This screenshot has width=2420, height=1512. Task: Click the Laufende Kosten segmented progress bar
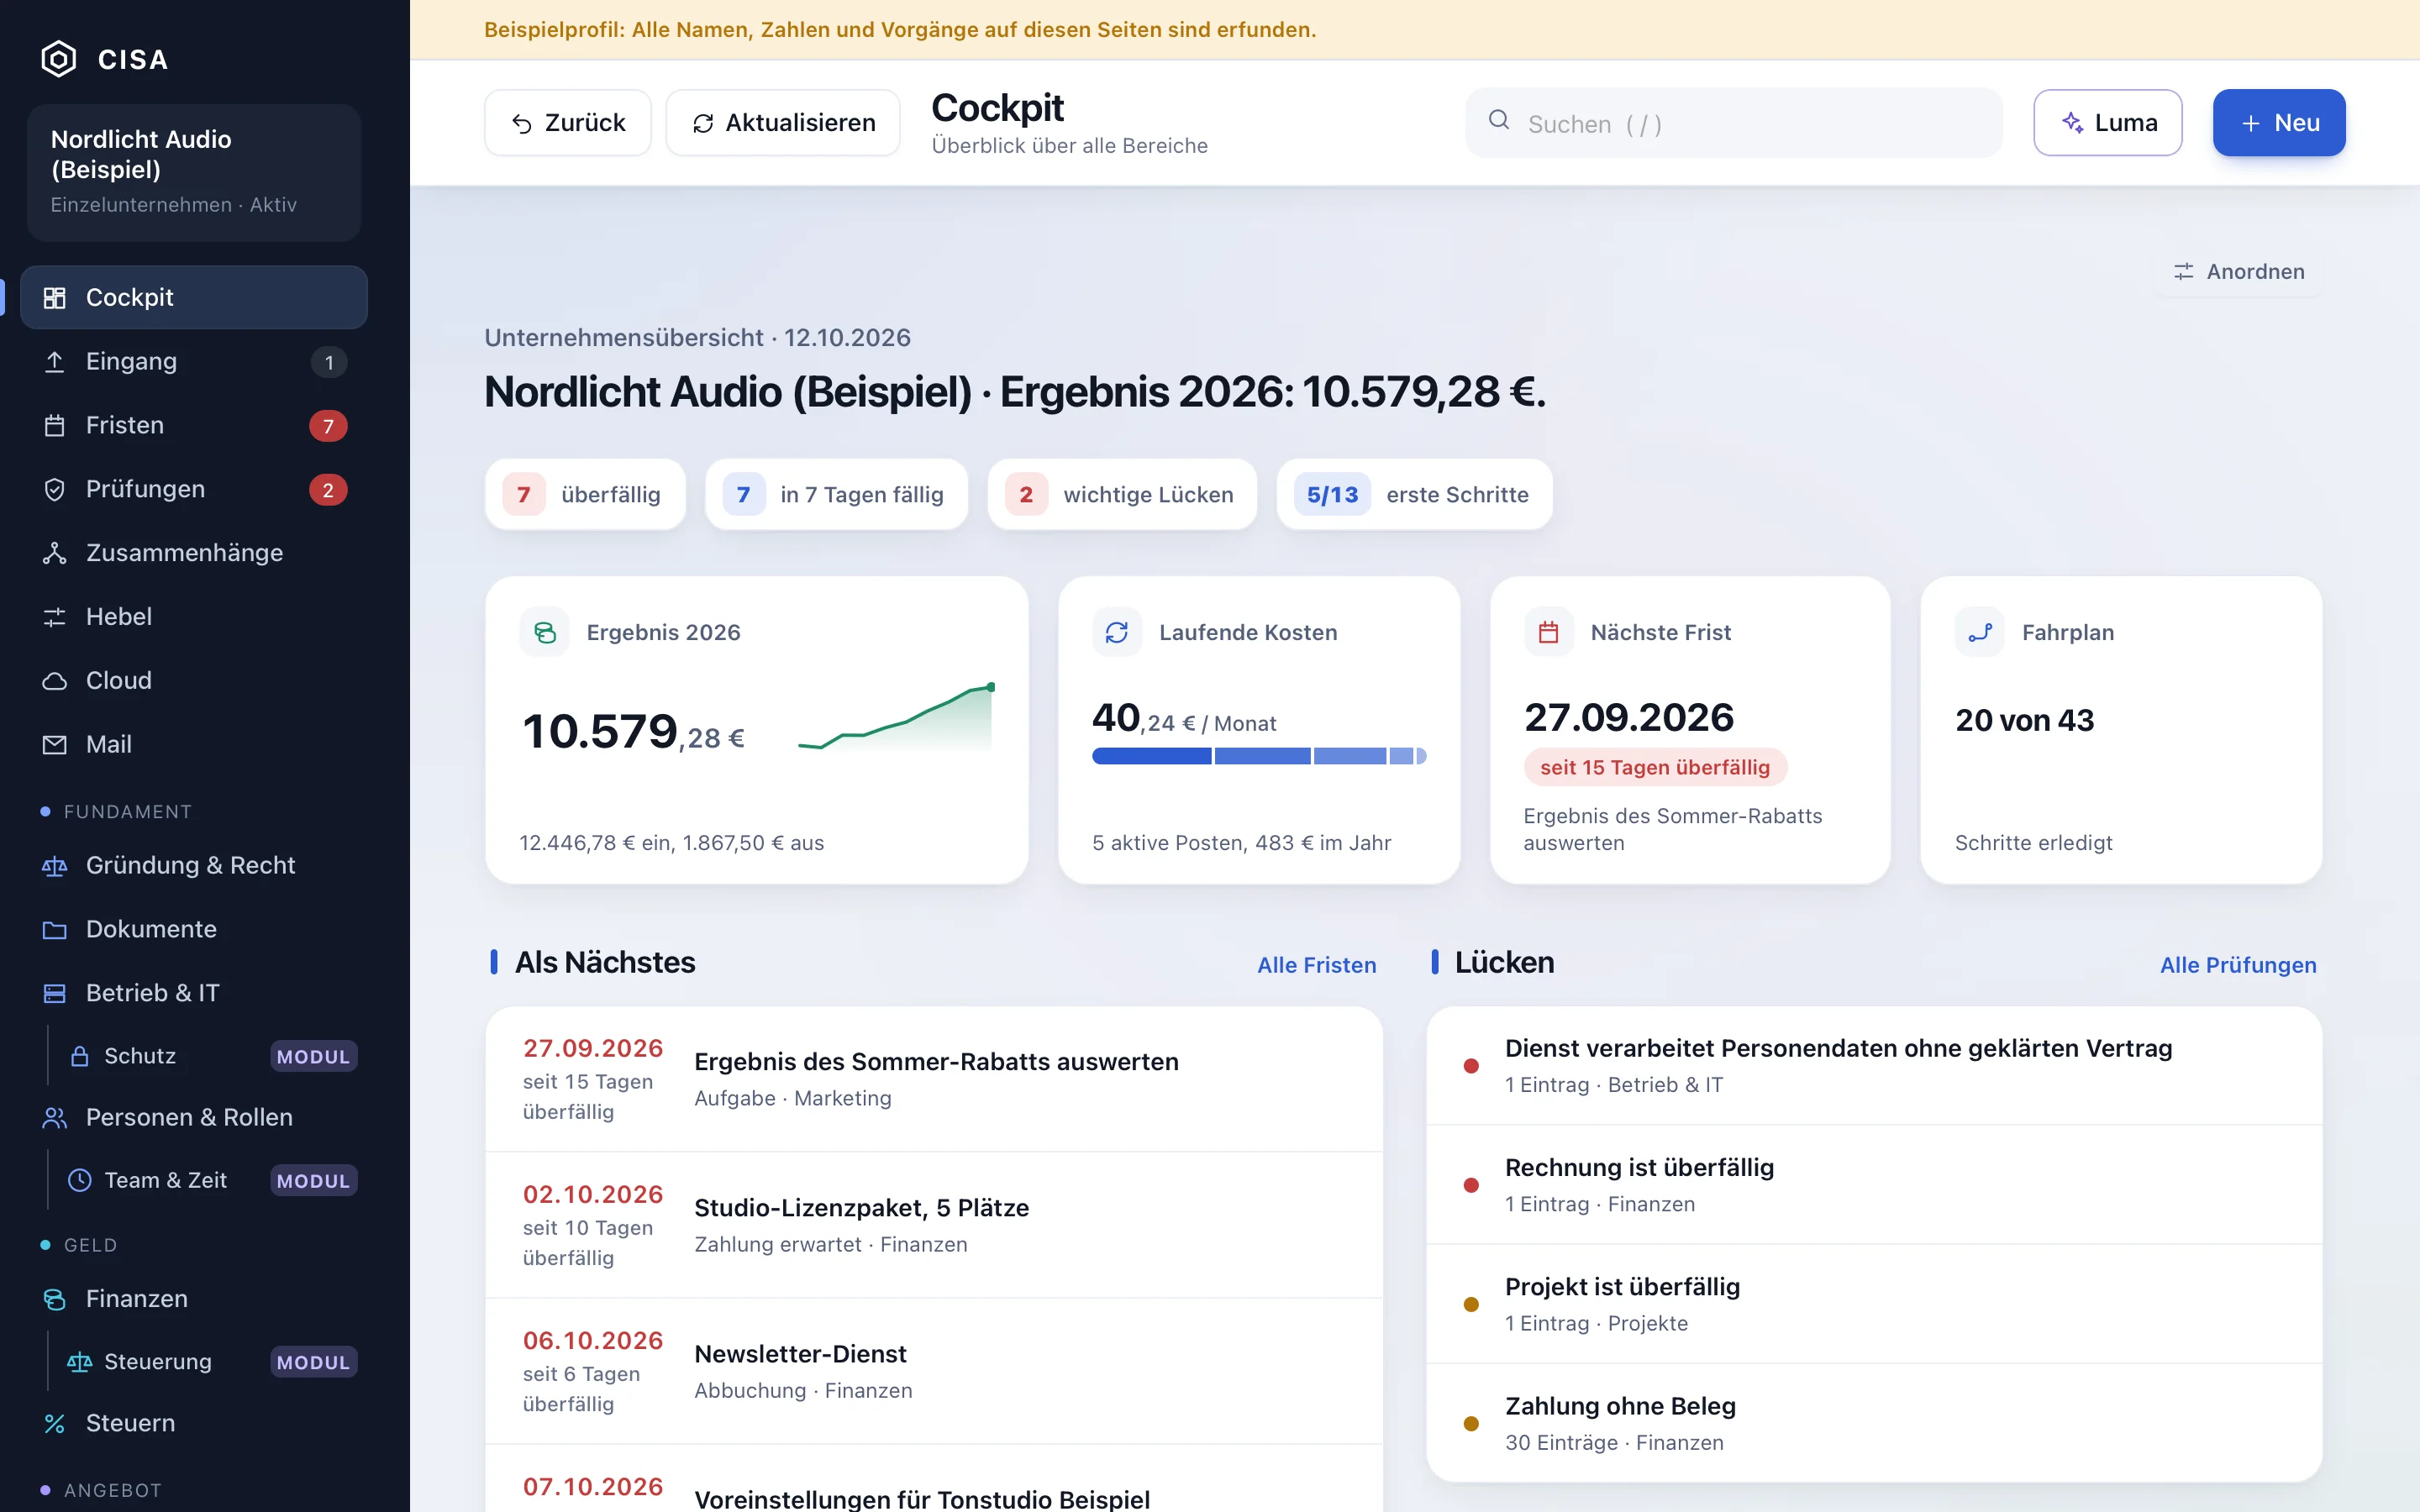1259,756
